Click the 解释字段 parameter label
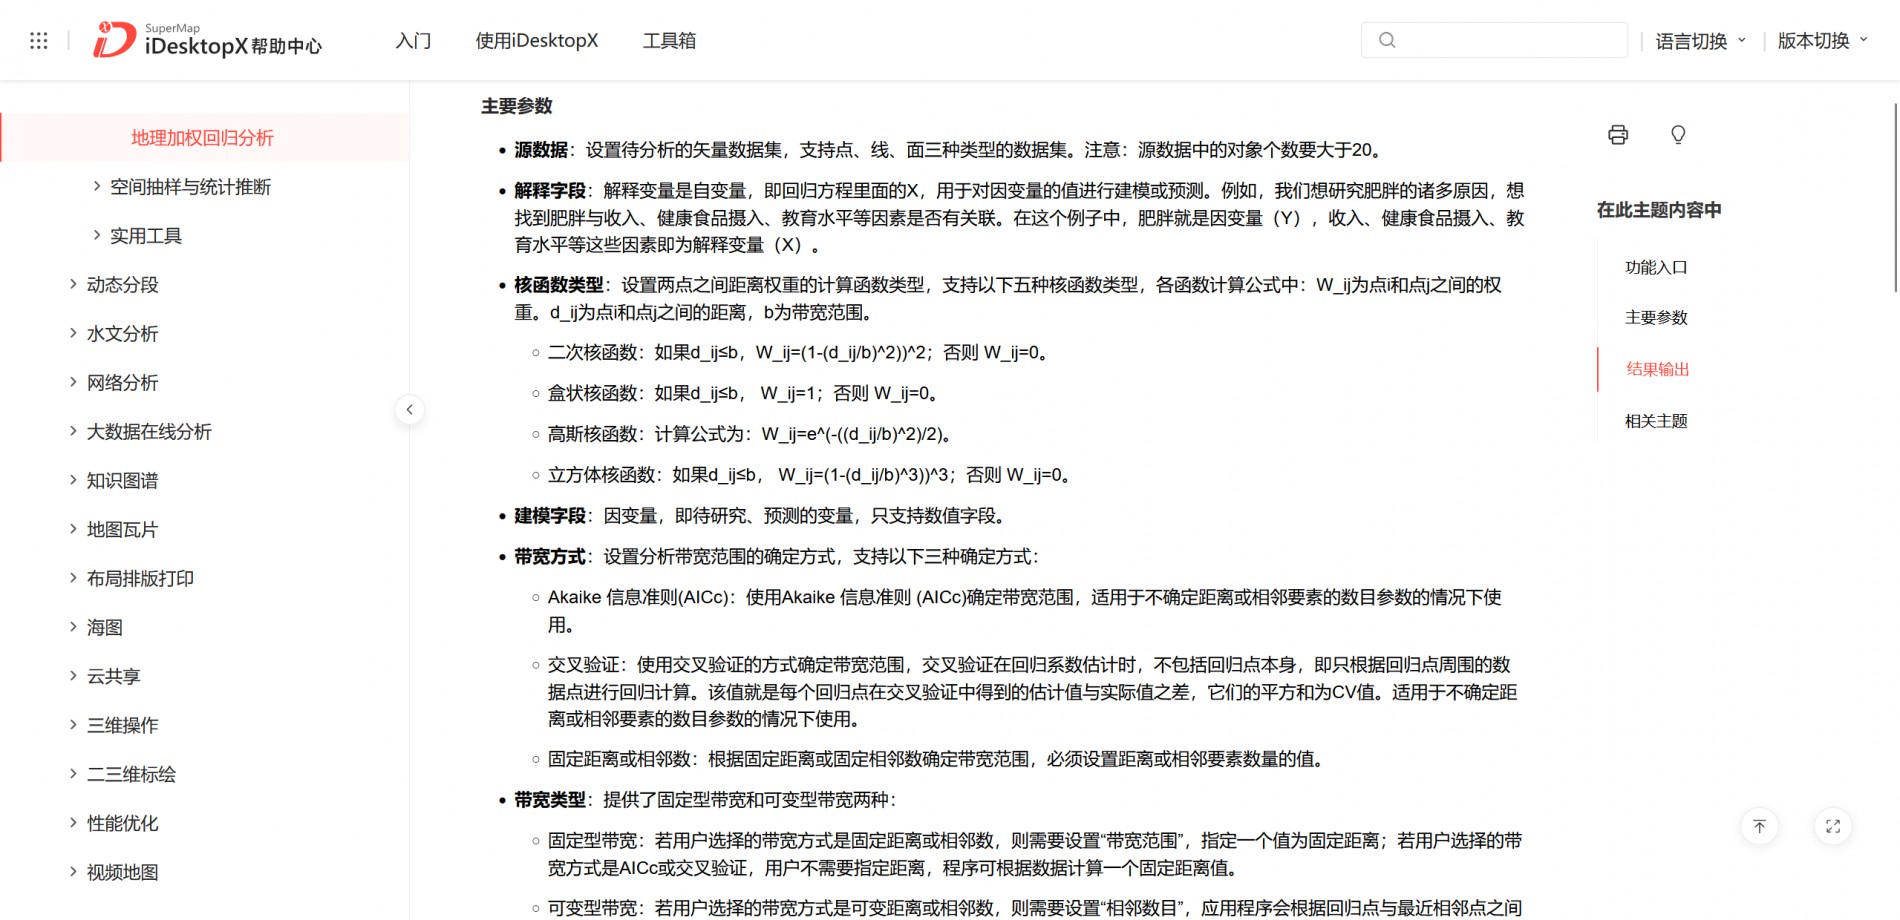Image resolution: width=1900 pixels, height=920 pixels. tap(550, 191)
